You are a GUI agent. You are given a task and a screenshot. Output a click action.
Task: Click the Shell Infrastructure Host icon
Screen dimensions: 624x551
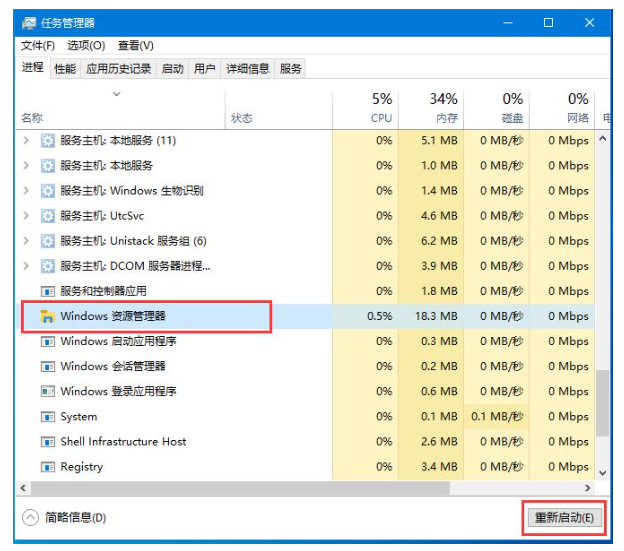(x=47, y=442)
